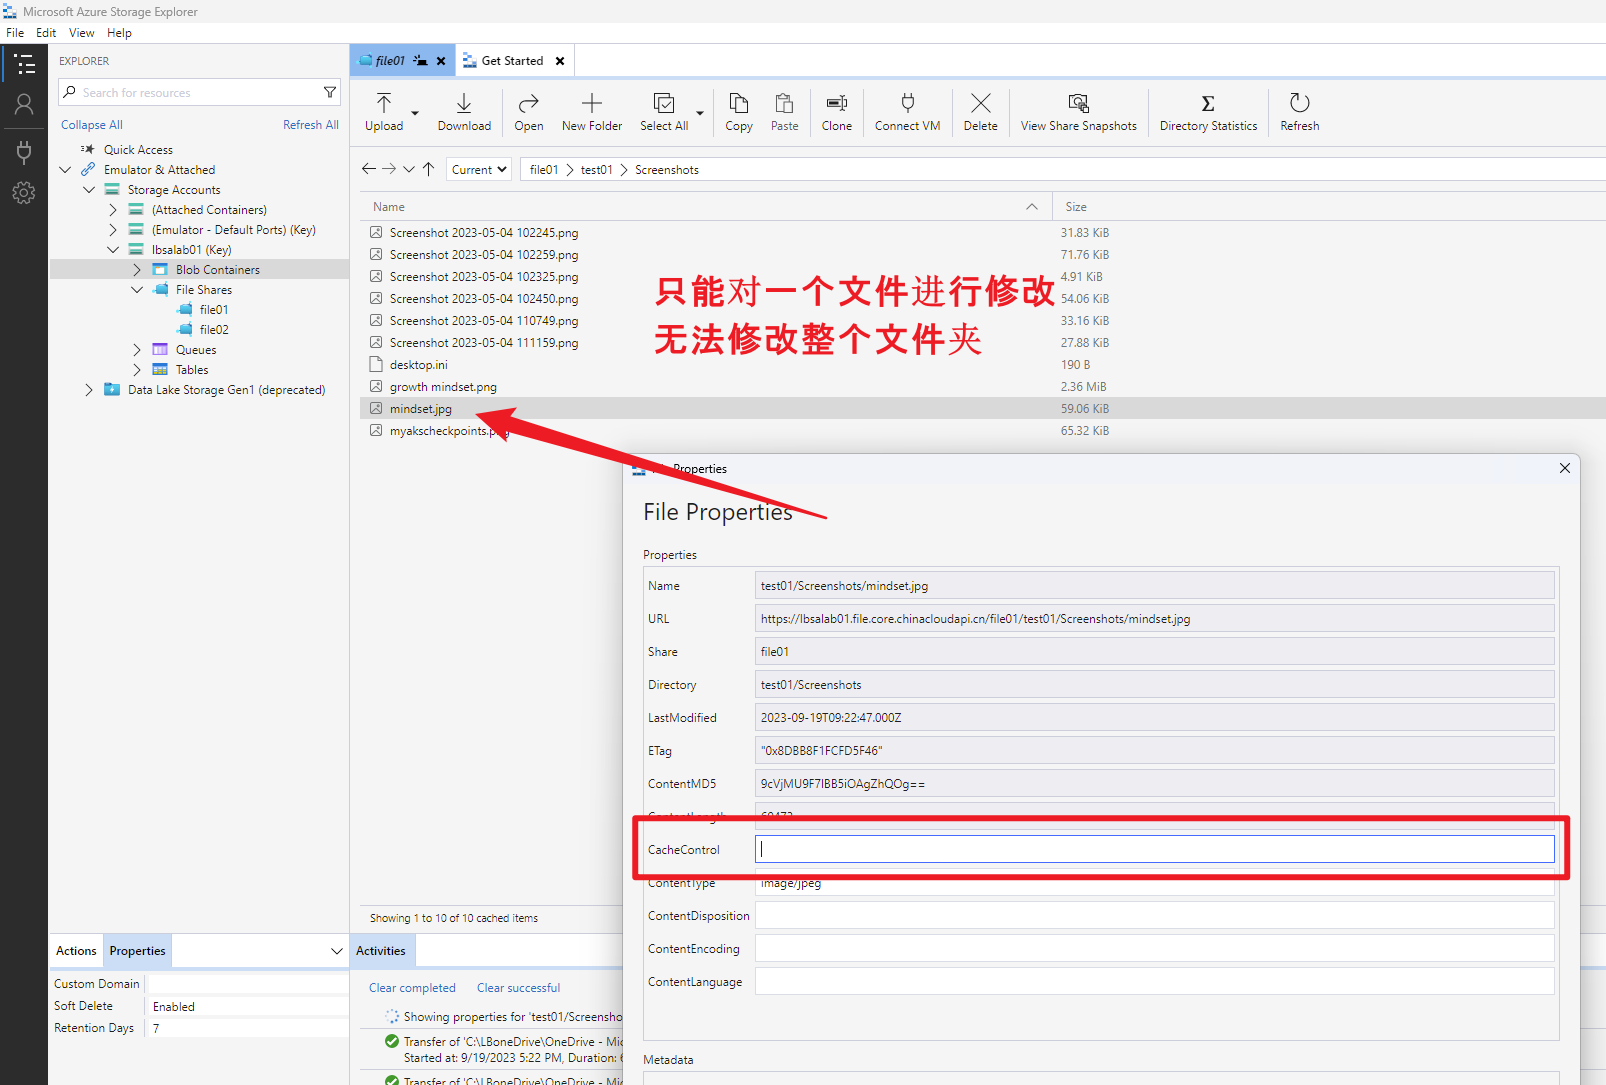Open Directory Statistics
The image size is (1606, 1085).
pyautogui.click(x=1208, y=104)
